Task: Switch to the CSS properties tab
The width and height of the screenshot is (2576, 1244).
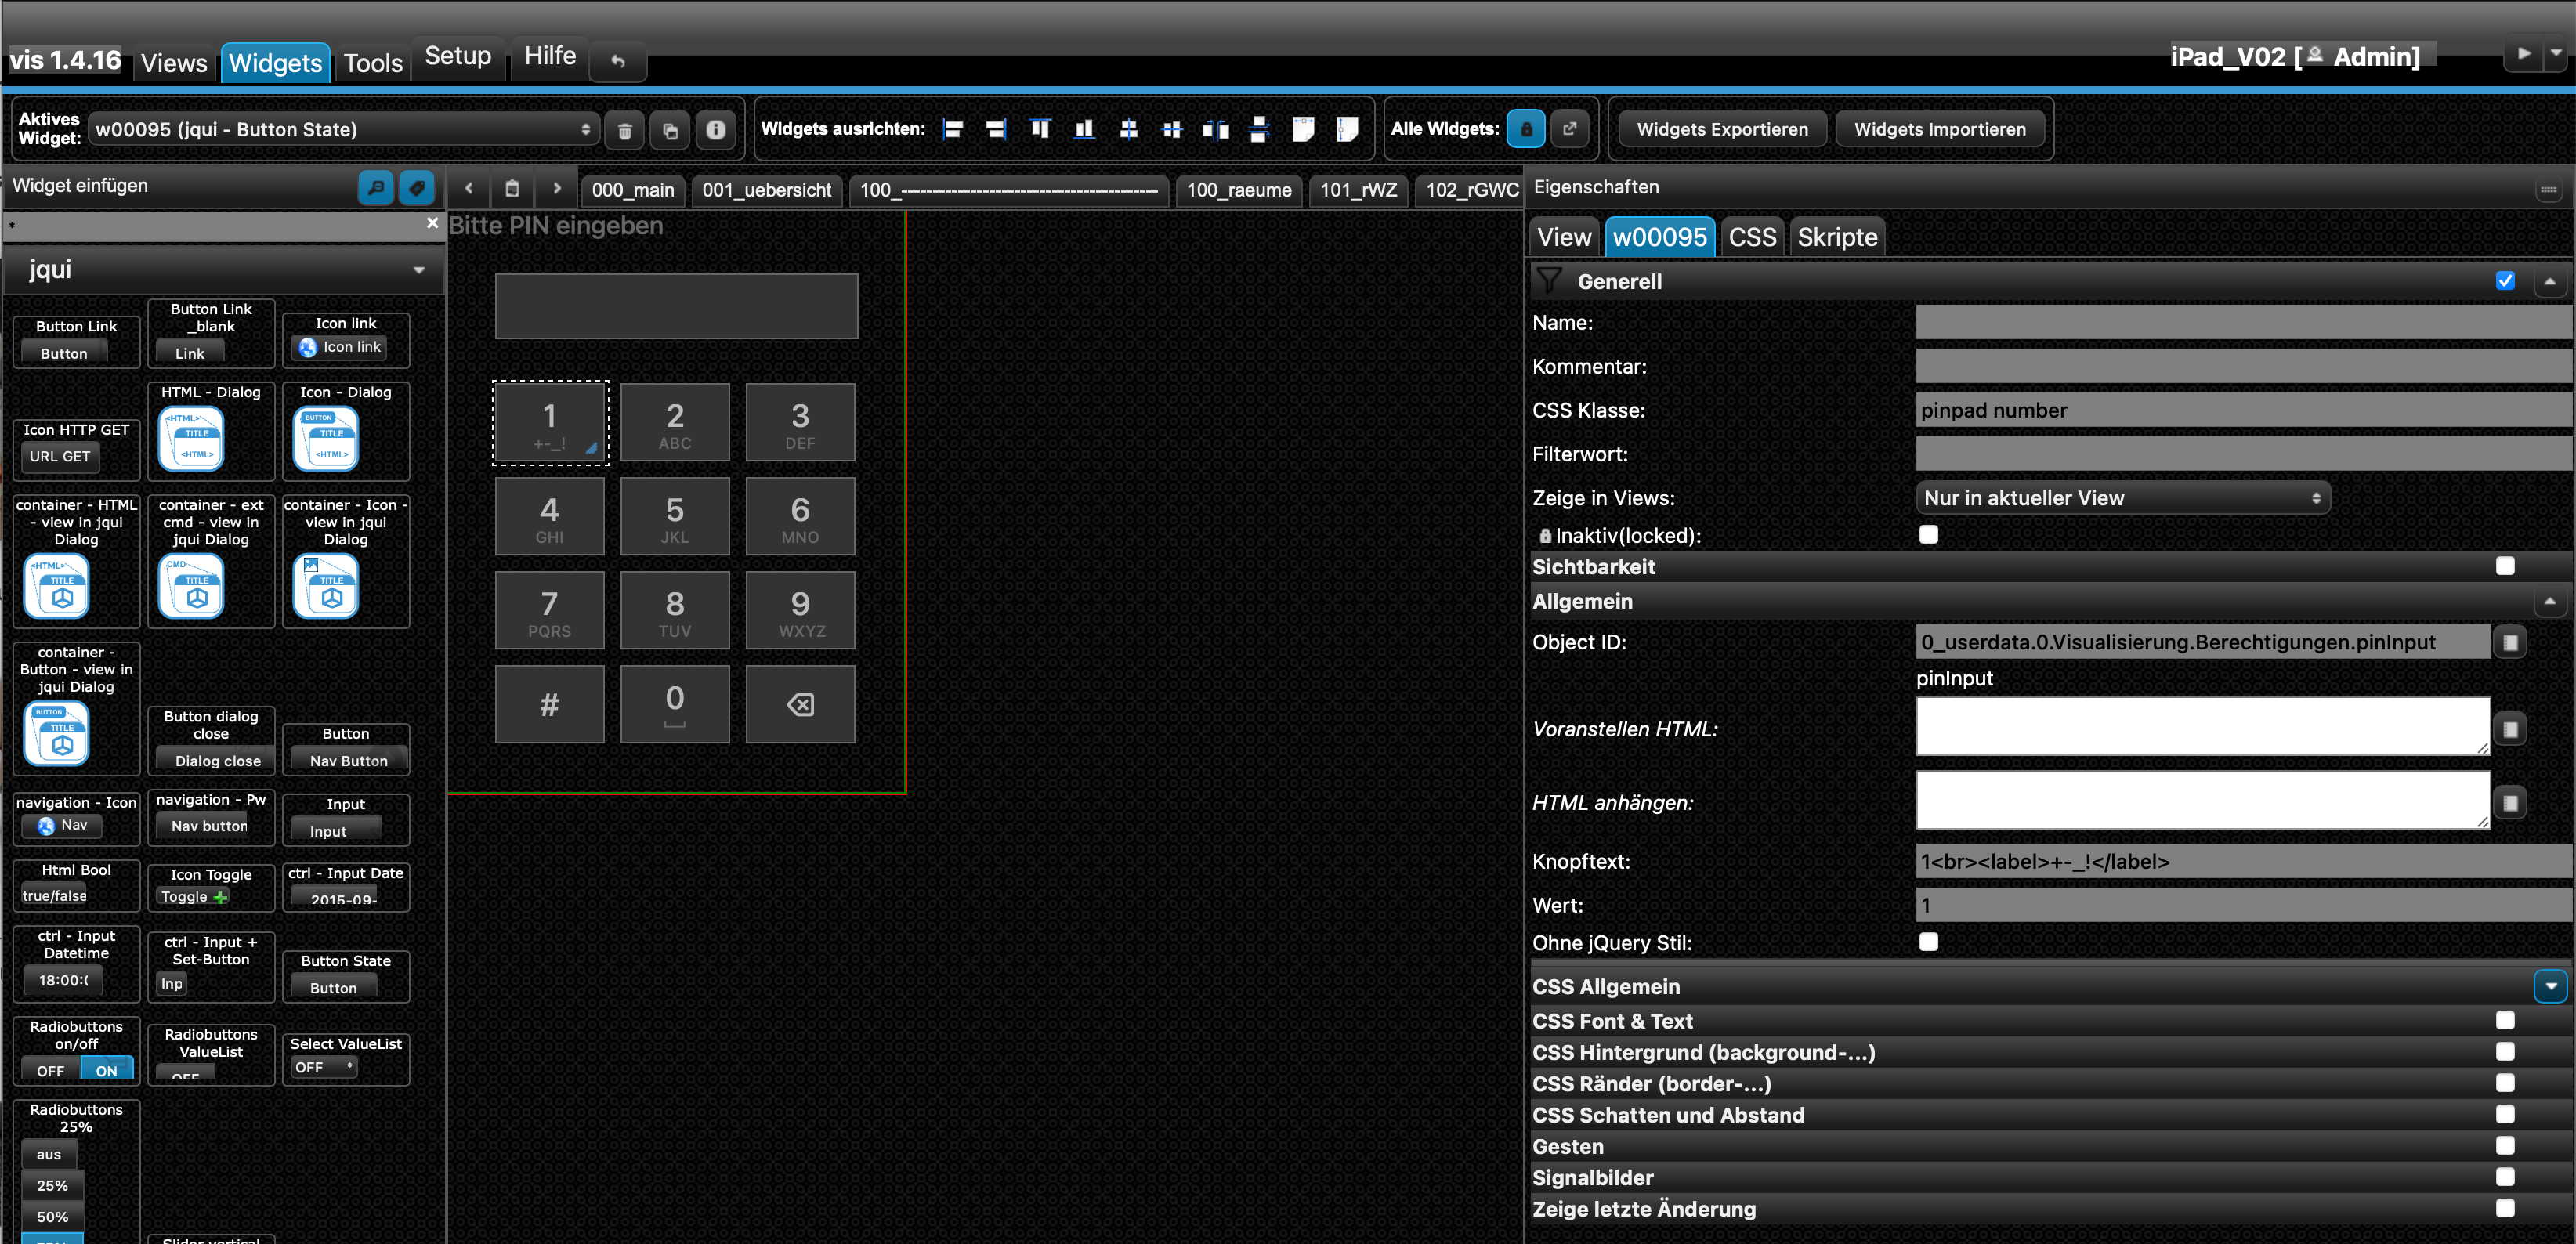Action: [1751, 237]
